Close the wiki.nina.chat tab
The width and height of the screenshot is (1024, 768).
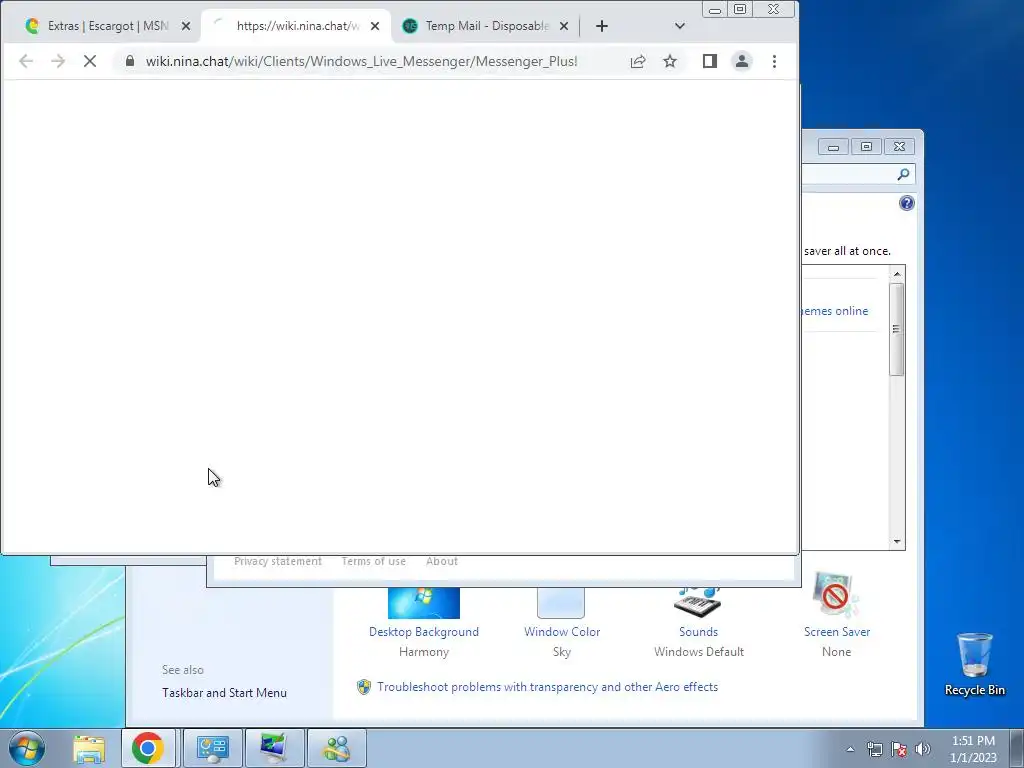[x=375, y=26]
